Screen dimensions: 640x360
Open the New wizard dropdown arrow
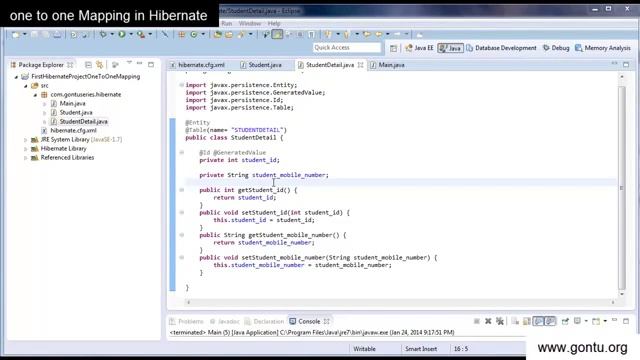[24, 35]
